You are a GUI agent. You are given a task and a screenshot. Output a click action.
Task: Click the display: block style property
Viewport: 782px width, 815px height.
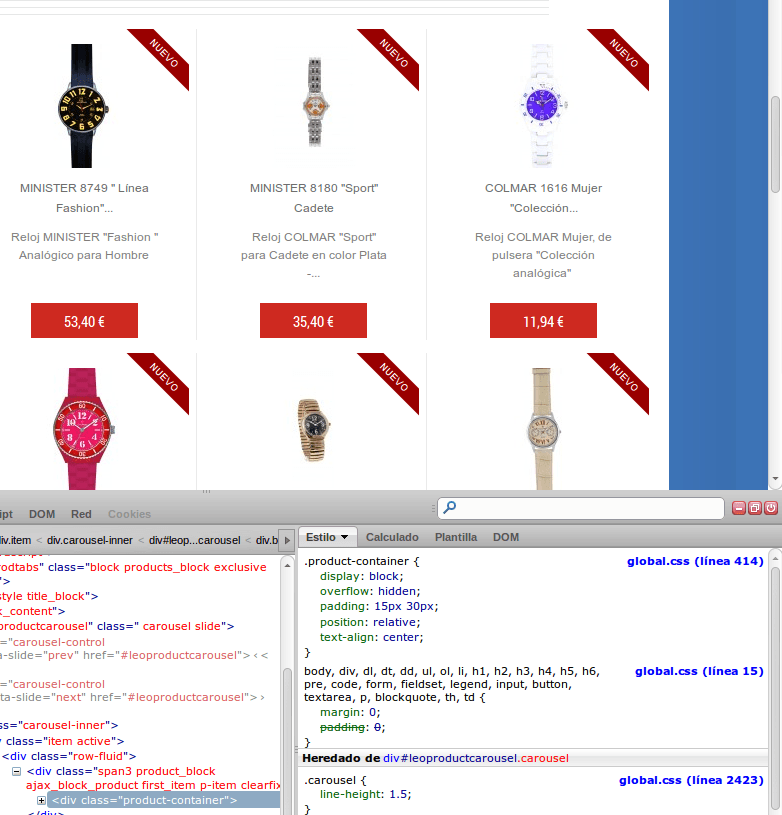tap(362, 576)
